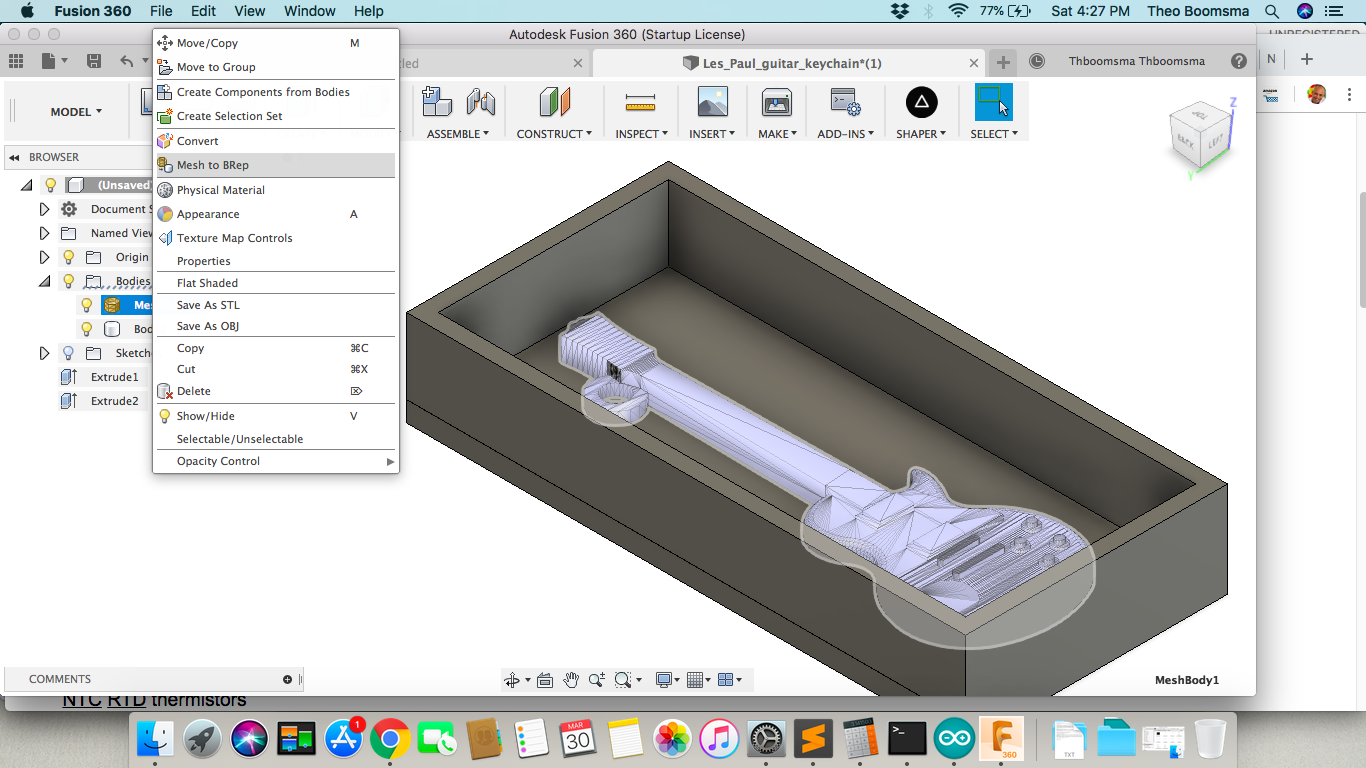The image size is (1366, 768).
Task: Open Sublime Text from the Dock
Action: click(814, 739)
